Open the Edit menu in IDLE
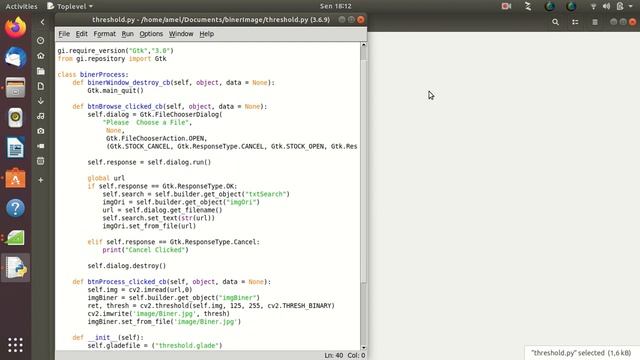The height and width of the screenshot is (360, 640). (82, 34)
